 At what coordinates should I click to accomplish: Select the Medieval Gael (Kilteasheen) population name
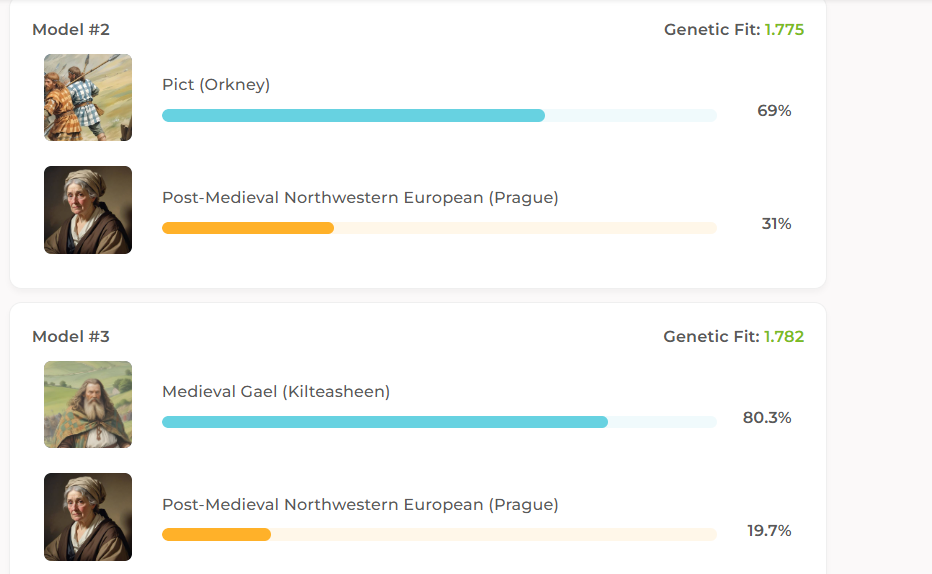click(276, 392)
